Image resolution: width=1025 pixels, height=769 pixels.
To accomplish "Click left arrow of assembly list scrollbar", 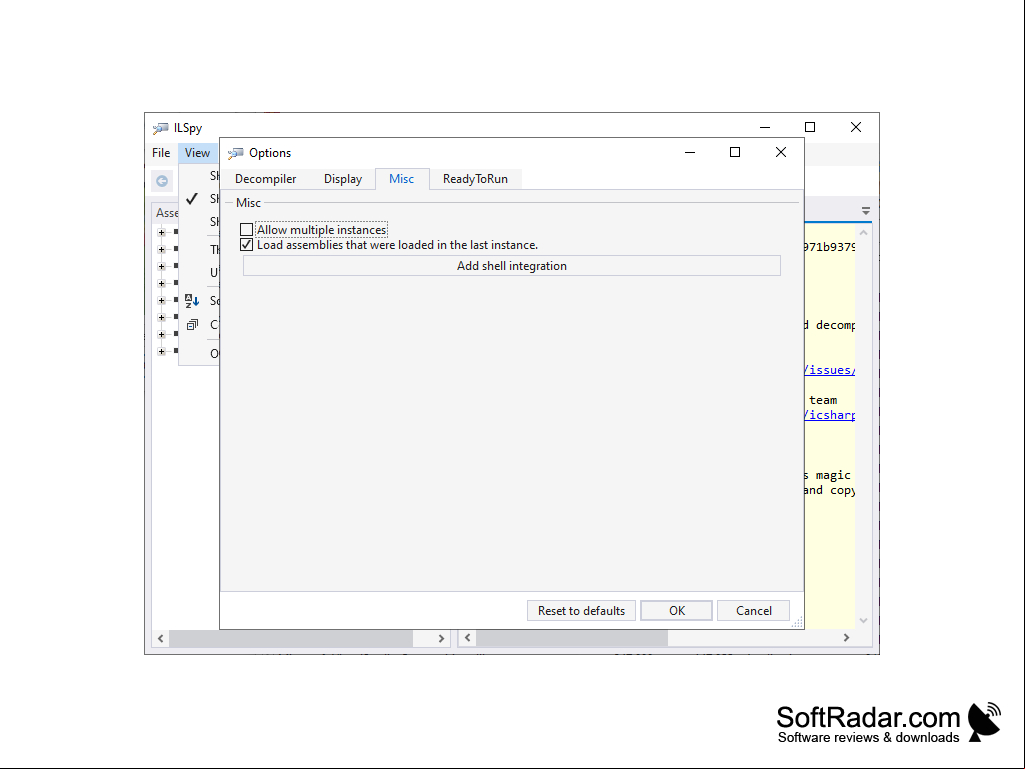I will pyautogui.click(x=161, y=638).
